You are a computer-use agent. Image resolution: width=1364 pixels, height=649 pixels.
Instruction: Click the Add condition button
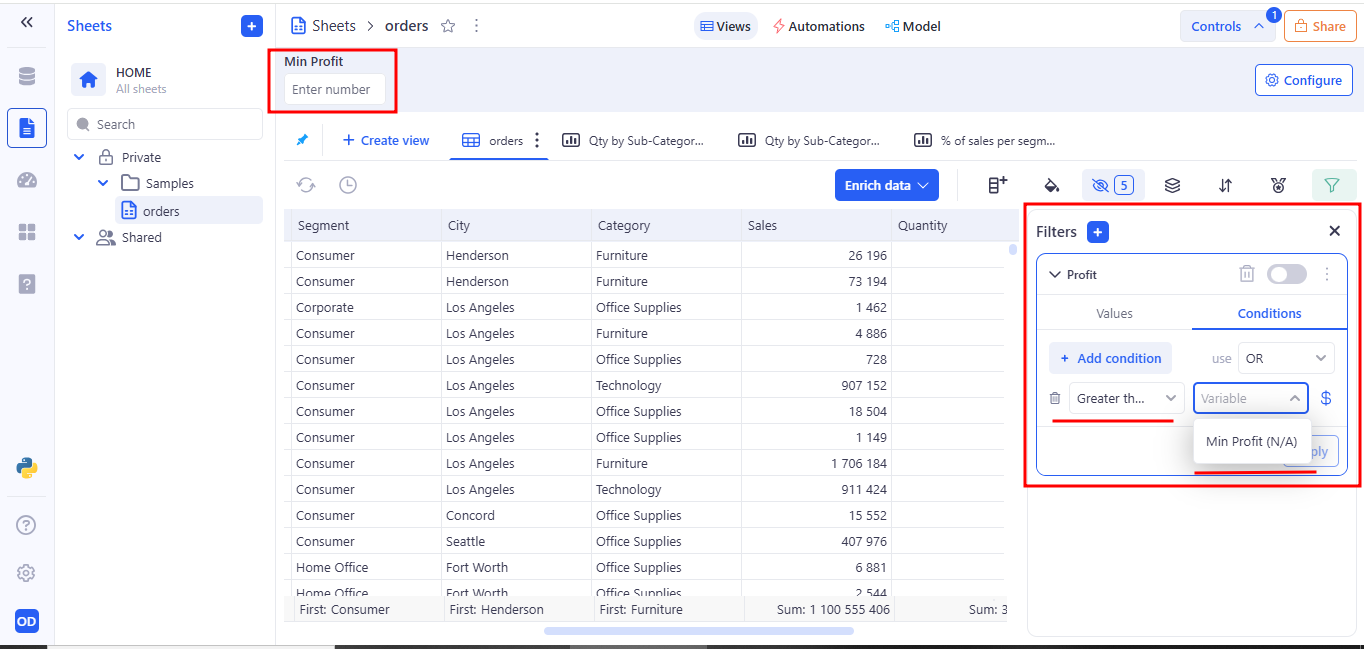(x=1110, y=358)
